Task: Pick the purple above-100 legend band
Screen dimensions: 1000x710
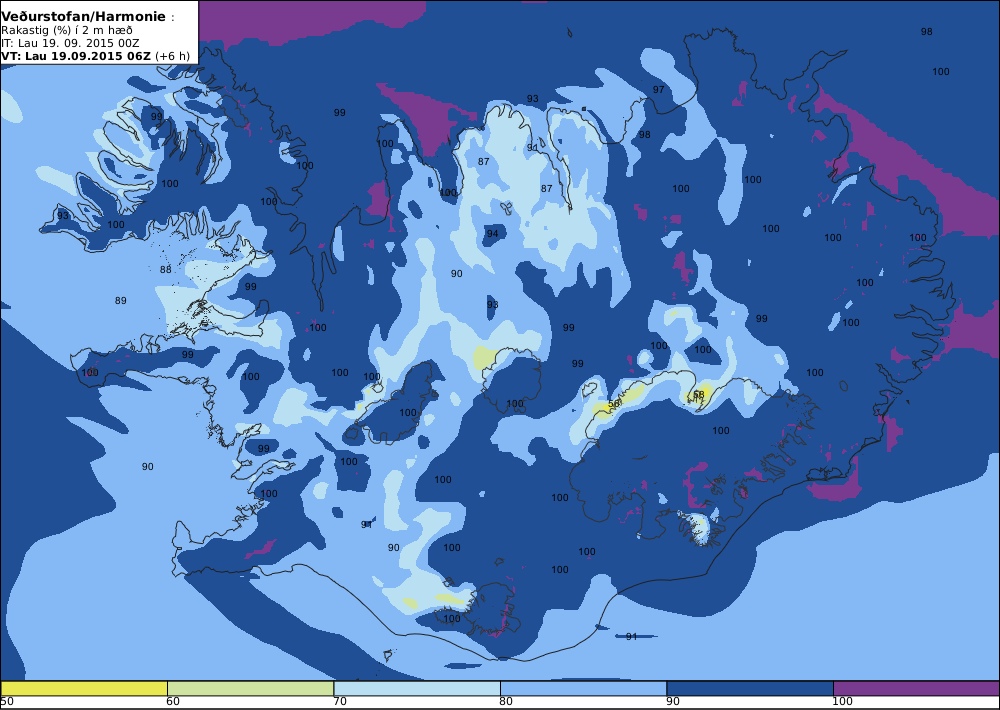Action: [x=916, y=688]
